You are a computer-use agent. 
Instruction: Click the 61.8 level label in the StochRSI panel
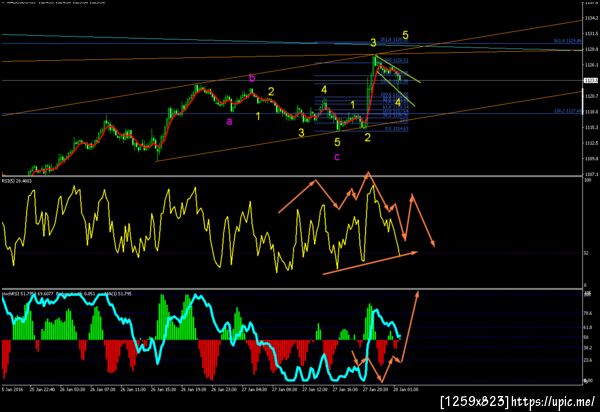coord(588,327)
